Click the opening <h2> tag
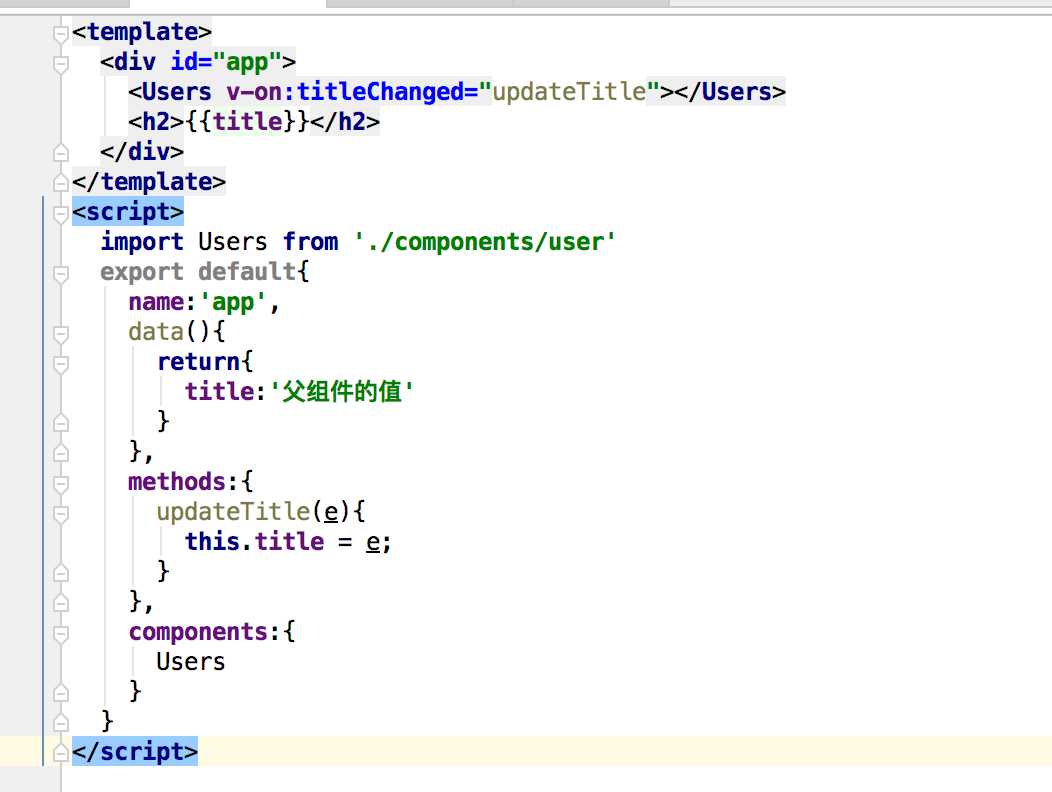1052x792 pixels. coord(156,121)
